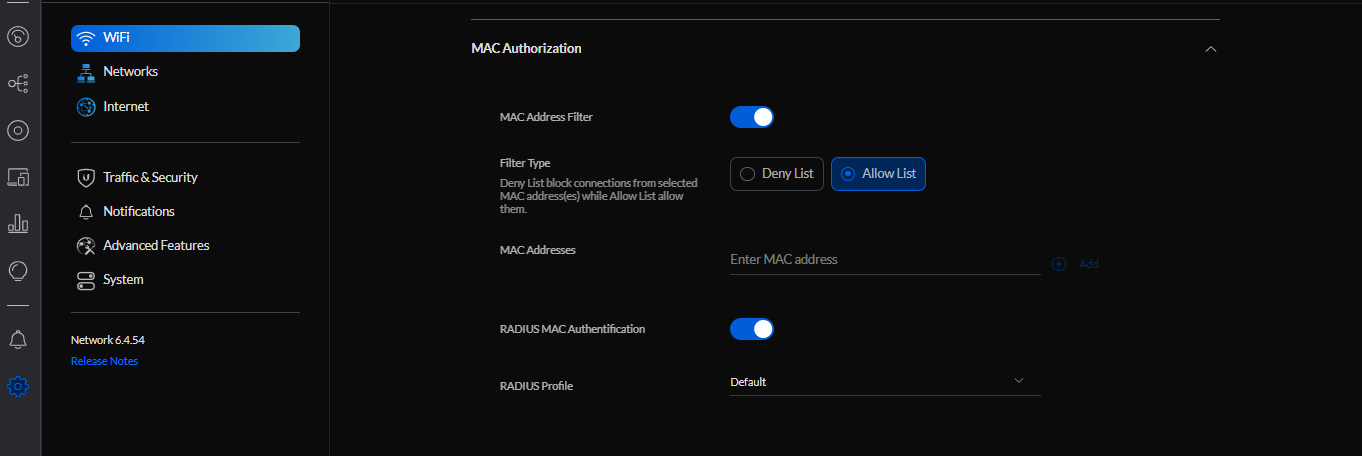Click the dashboard gauge icon in the rail
The height and width of the screenshot is (456, 1362).
[18, 38]
